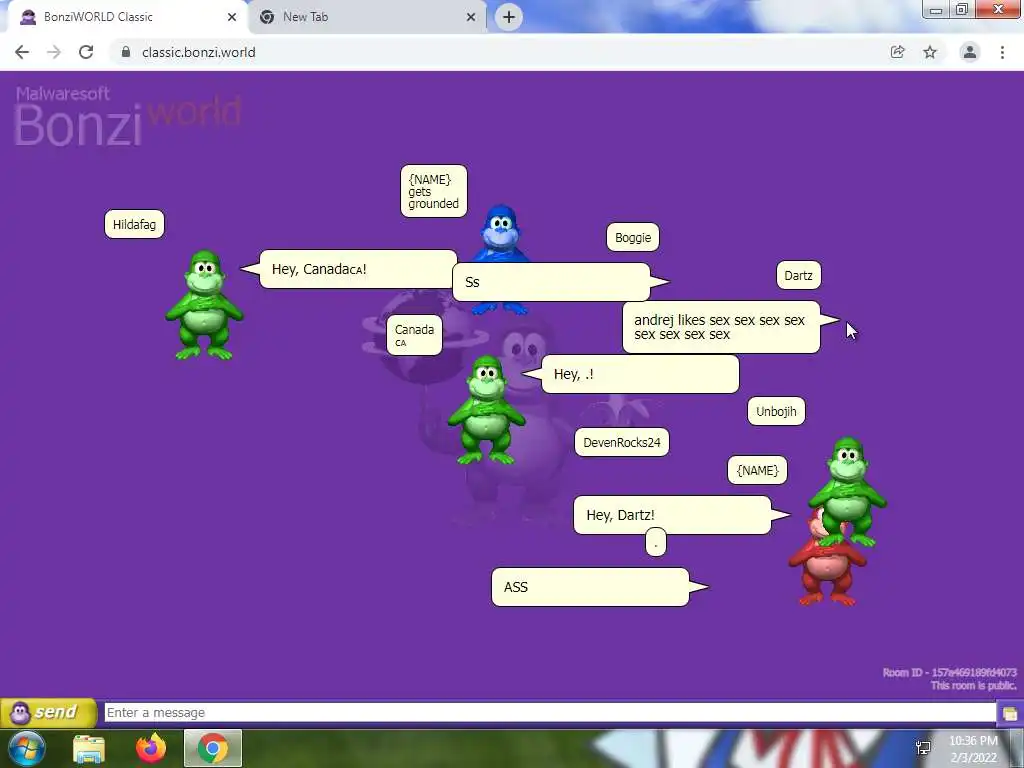The height and width of the screenshot is (768, 1024).
Task: Reload the current page
Action: [86, 52]
